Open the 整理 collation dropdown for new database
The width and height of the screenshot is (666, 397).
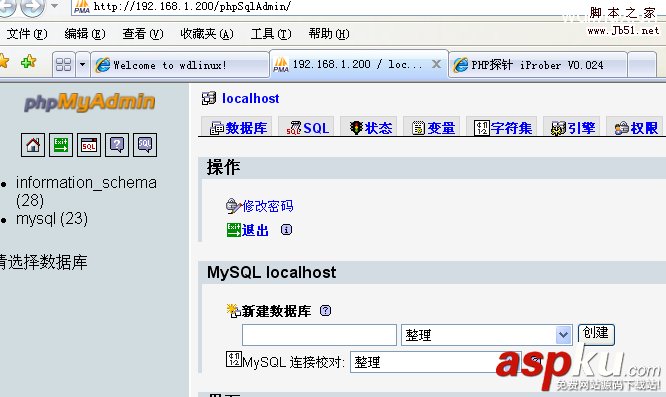pyautogui.click(x=486, y=335)
